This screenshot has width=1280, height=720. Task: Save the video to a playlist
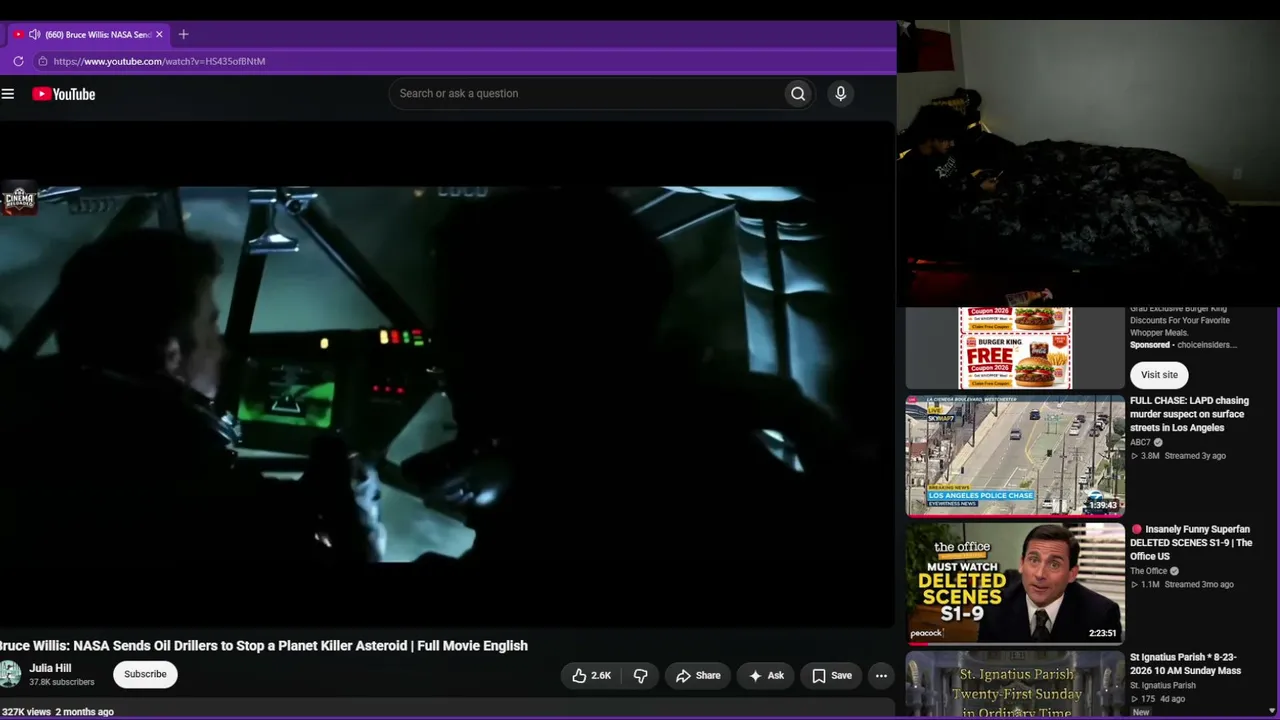pos(832,676)
